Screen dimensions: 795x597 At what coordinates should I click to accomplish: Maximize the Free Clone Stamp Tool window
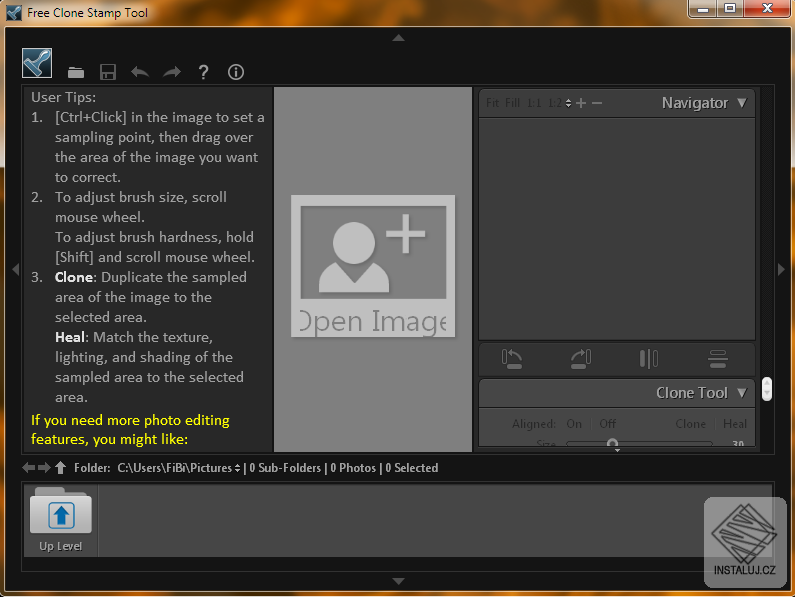730,9
